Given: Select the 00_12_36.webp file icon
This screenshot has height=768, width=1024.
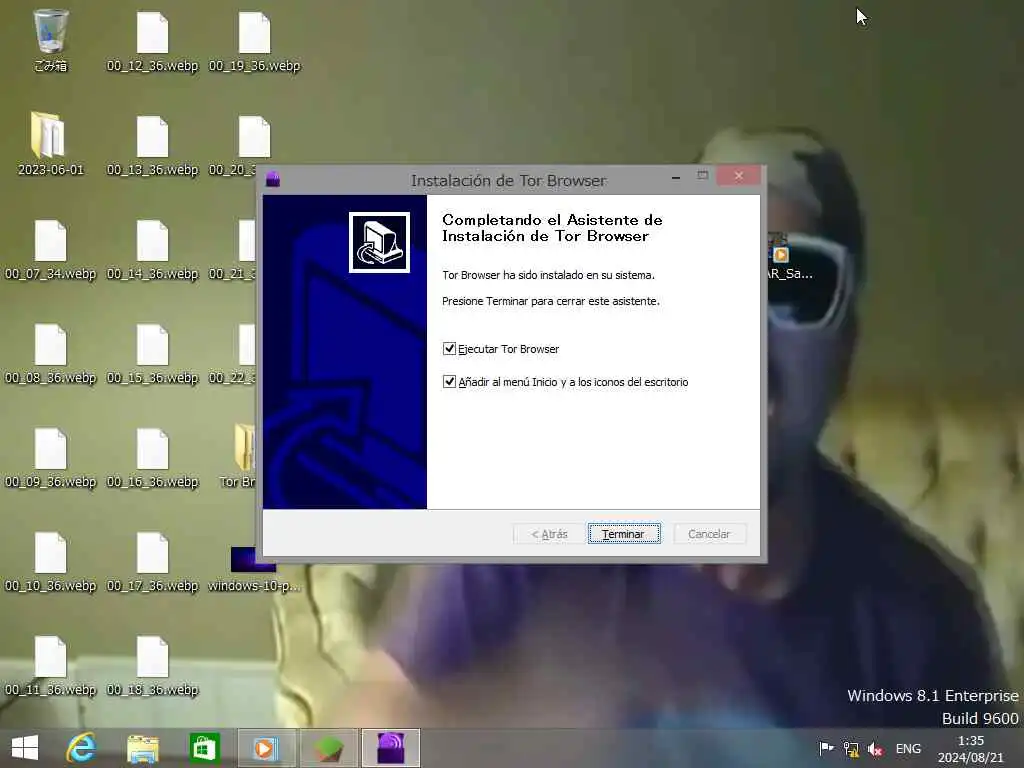Looking at the screenshot, I should coord(152,40).
